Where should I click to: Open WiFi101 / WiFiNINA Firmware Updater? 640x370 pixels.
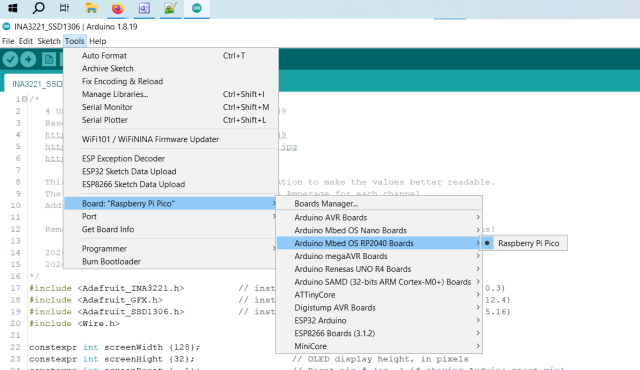coord(171,139)
